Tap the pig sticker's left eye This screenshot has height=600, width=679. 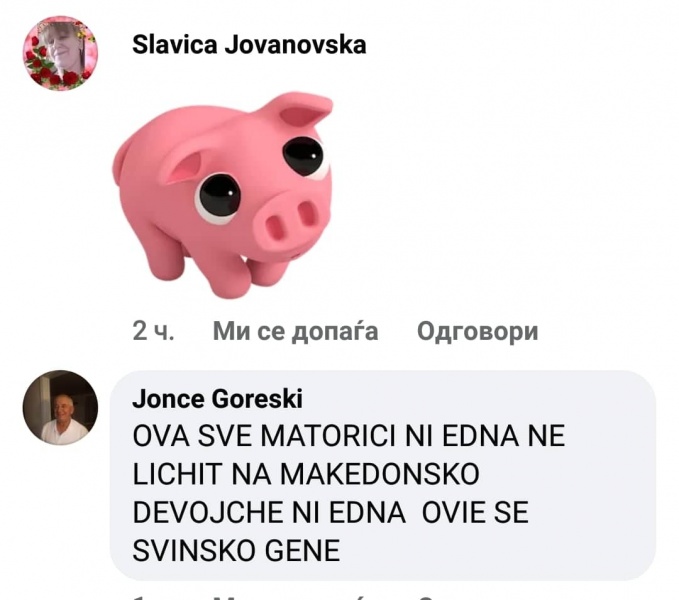point(219,196)
